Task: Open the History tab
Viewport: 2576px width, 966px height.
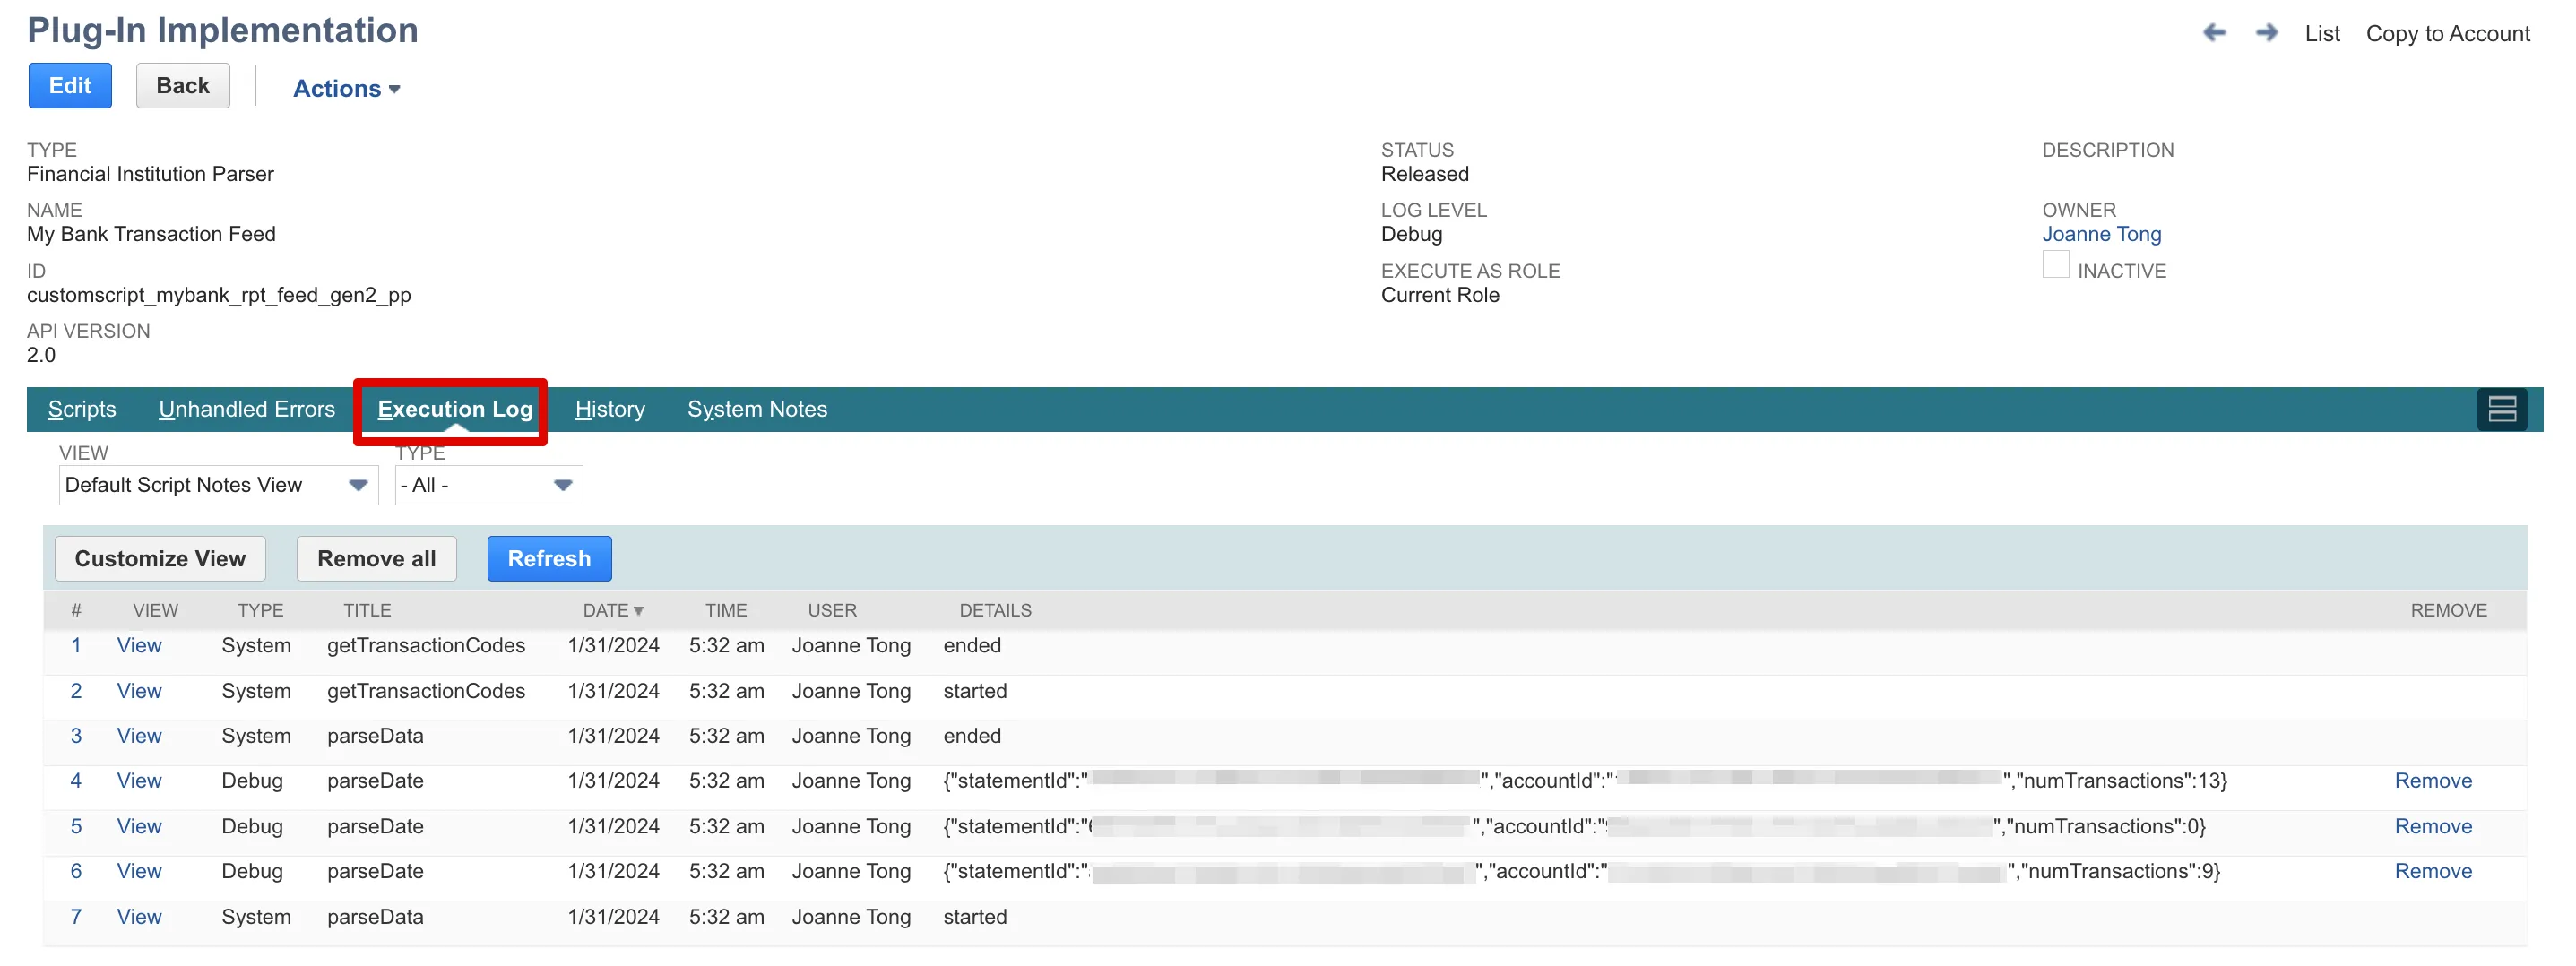Action: (610, 409)
